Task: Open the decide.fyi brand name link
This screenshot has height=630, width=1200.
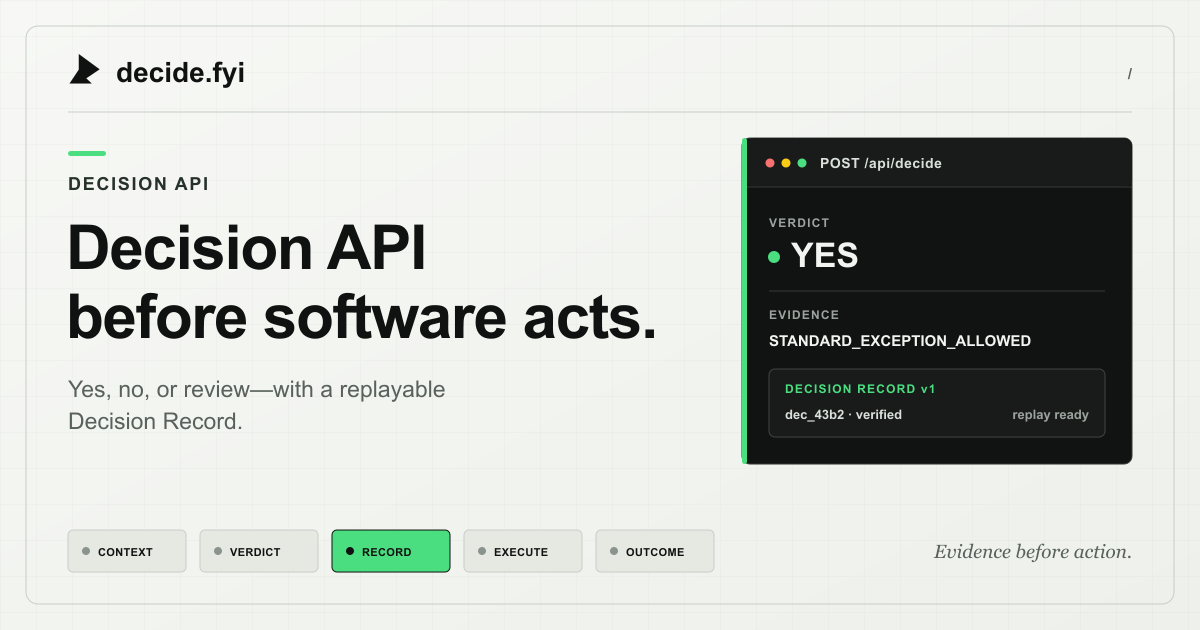Action: click(x=180, y=73)
